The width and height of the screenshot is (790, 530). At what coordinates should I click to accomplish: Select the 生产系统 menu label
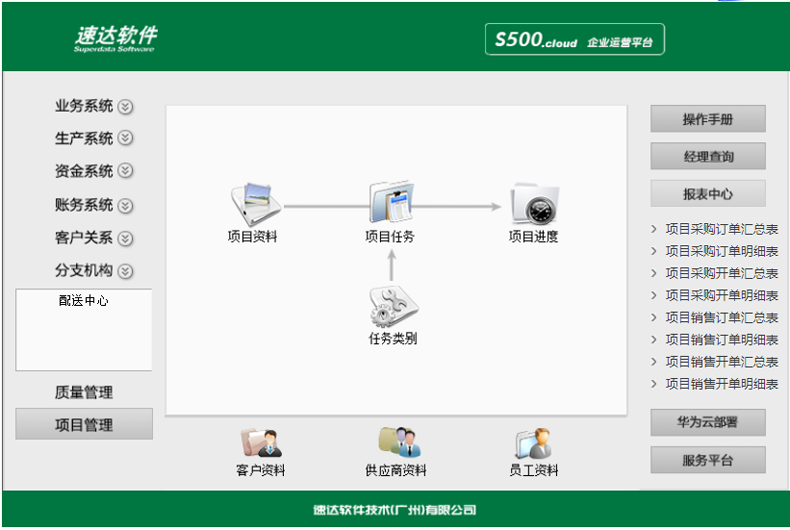coord(84,138)
